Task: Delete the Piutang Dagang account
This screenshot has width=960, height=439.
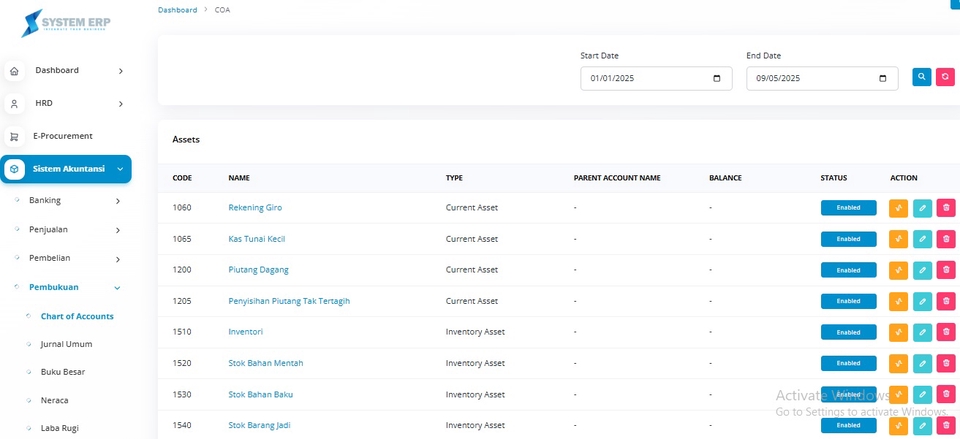Action: coord(946,271)
